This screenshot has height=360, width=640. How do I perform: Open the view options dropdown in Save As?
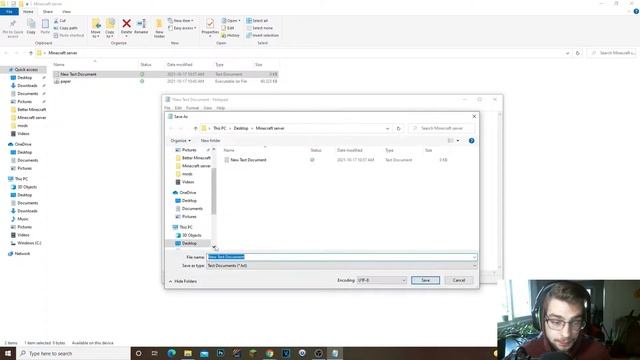[458, 141]
